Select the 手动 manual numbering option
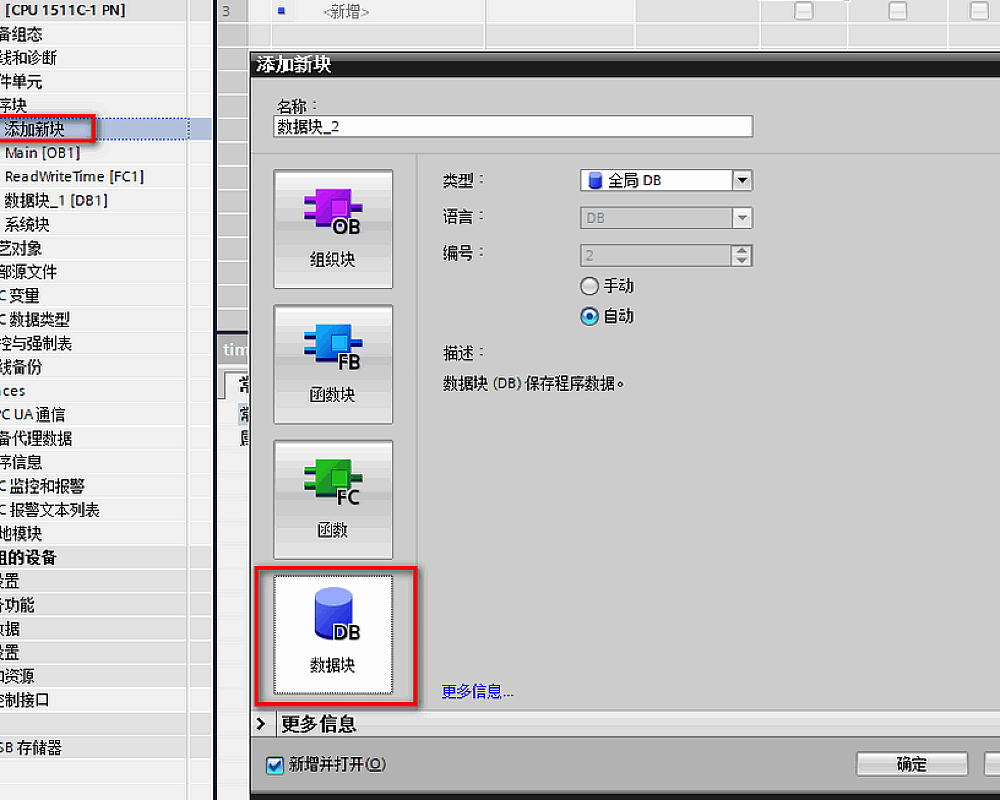The height and width of the screenshot is (800, 1000). (x=590, y=286)
